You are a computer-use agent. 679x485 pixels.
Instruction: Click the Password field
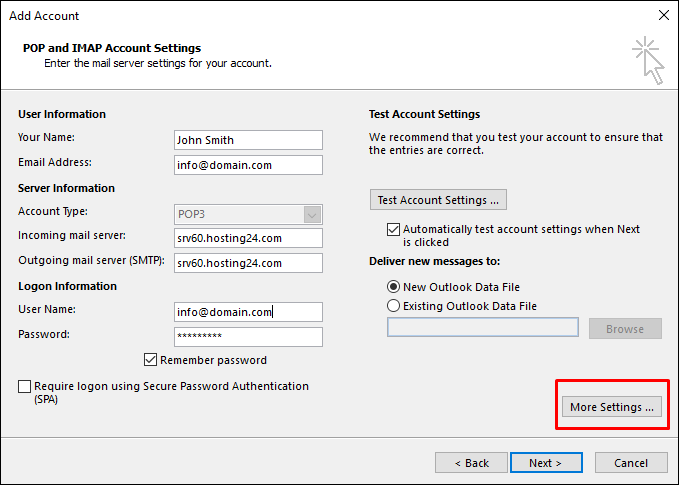click(247, 337)
